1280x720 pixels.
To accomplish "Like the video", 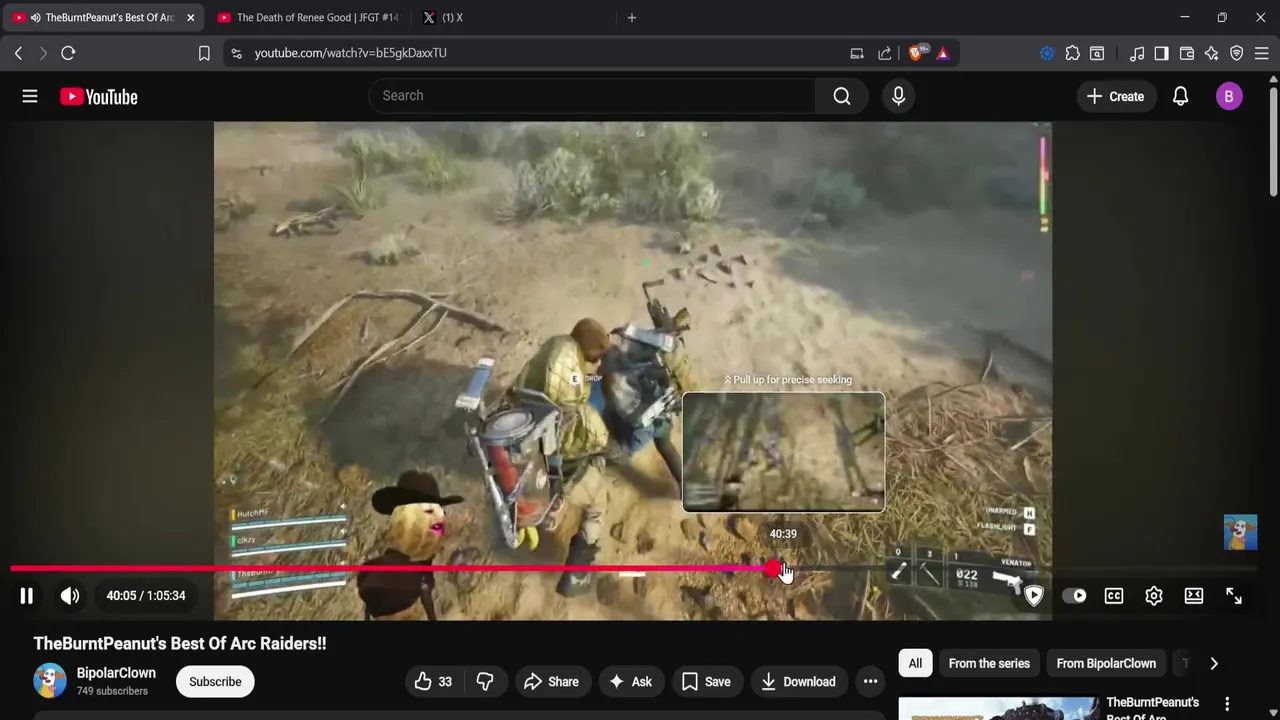I will click(433, 682).
